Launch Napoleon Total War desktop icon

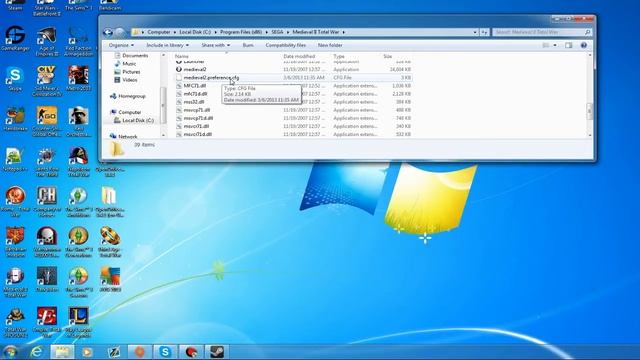78,162
